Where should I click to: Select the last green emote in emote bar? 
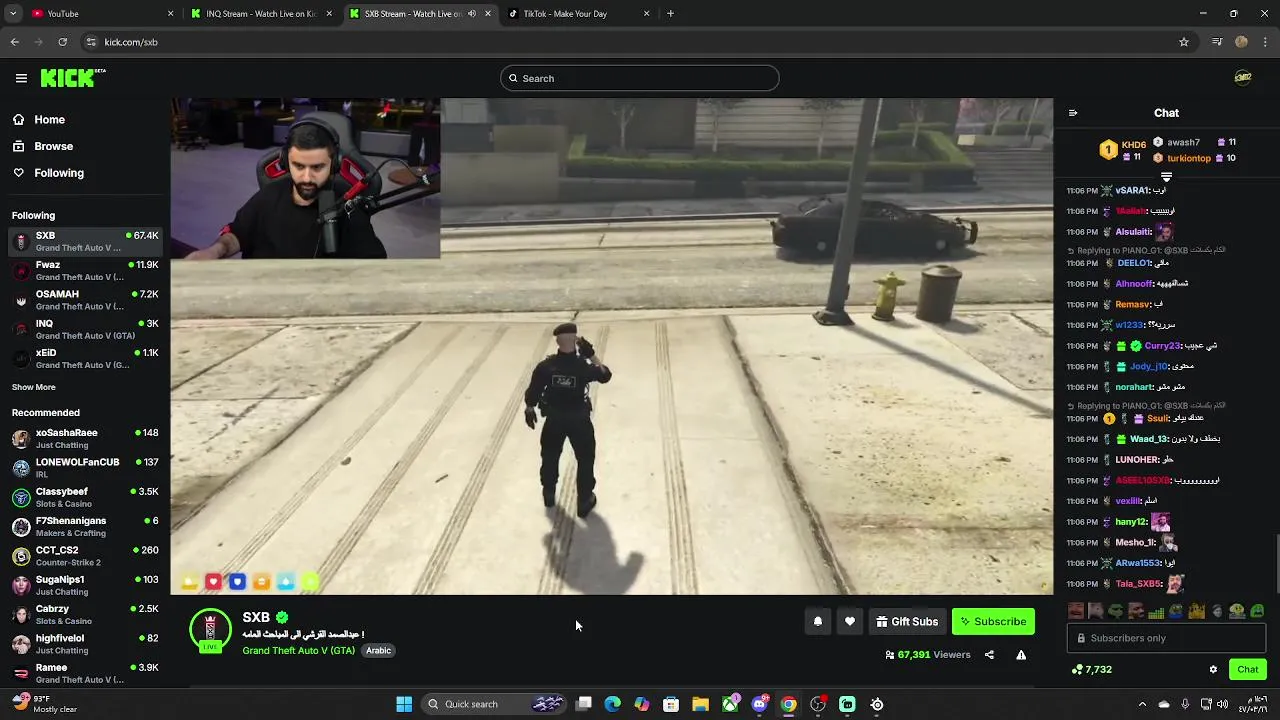pyautogui.click(x=1257, y=611)
